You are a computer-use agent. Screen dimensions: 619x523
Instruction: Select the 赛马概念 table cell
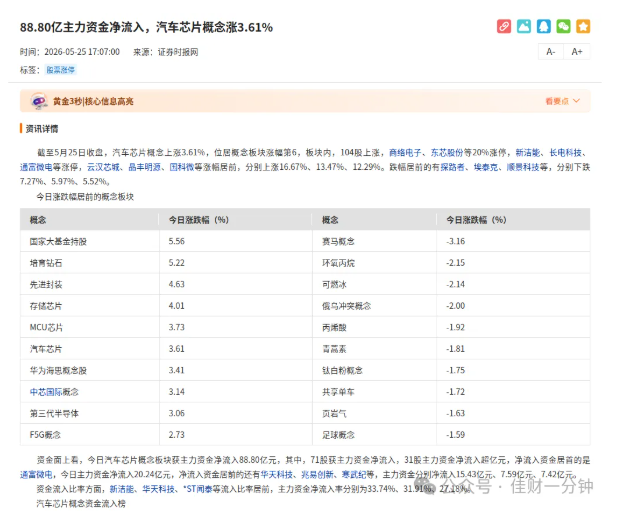pos(374,241)
